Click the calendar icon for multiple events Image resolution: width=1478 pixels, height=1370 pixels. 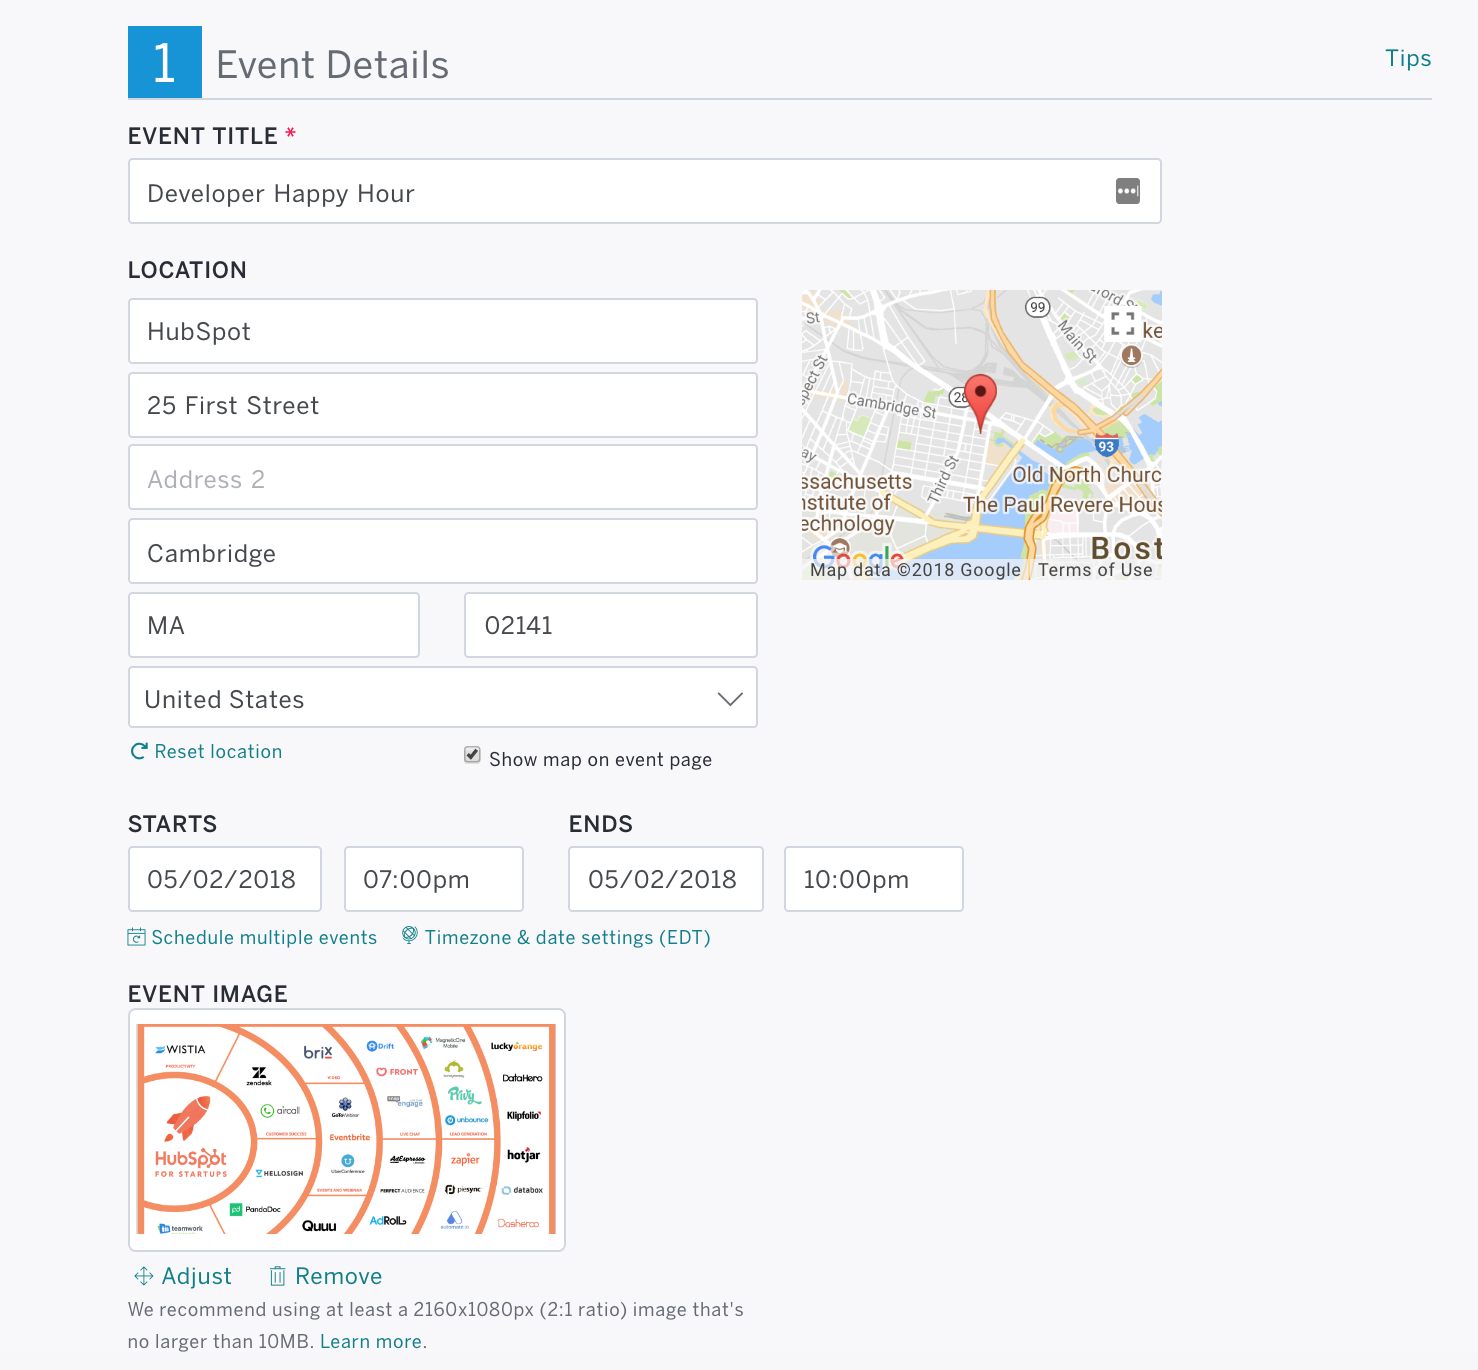(137, 937)
